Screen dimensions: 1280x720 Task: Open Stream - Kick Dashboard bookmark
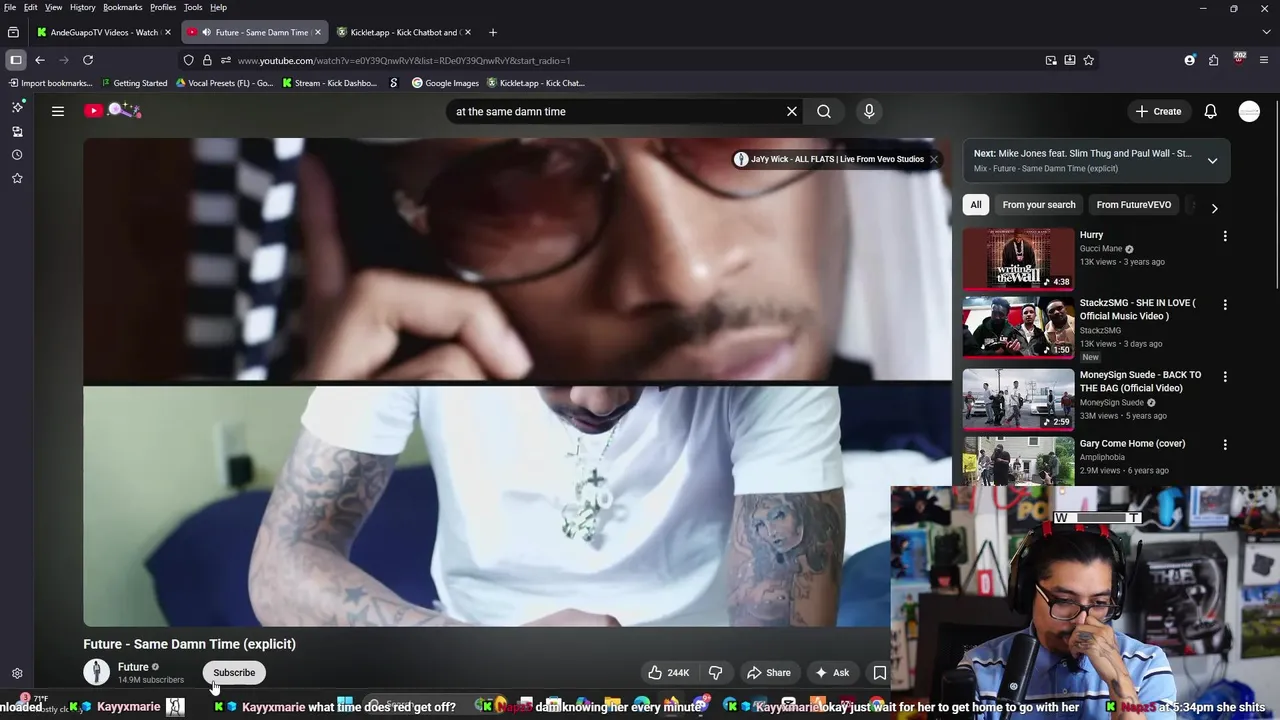330,83
